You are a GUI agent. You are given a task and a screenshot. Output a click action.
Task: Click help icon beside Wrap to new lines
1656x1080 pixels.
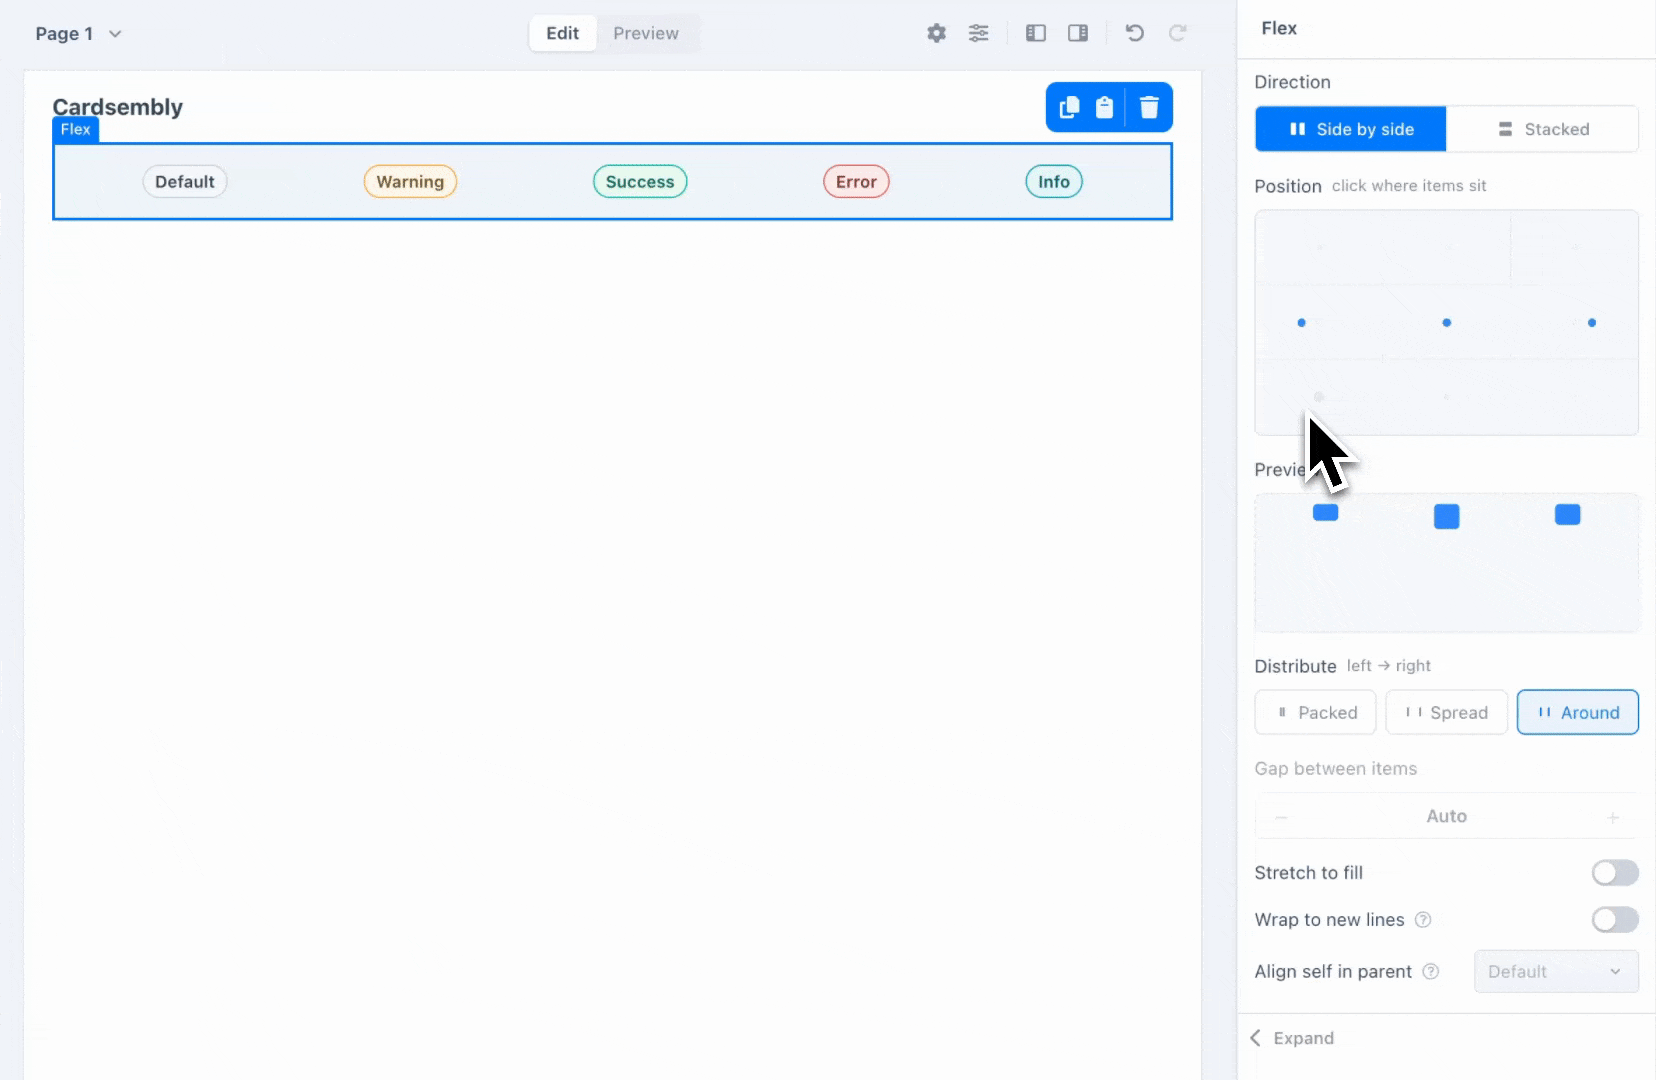[x=1423, y=920]
